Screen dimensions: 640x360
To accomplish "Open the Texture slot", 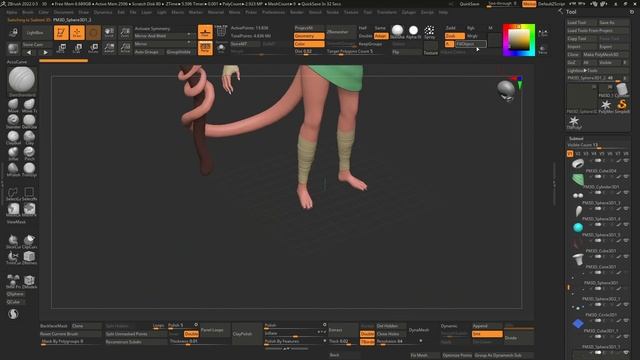I will pyautogui.click(x=430, y=48).
